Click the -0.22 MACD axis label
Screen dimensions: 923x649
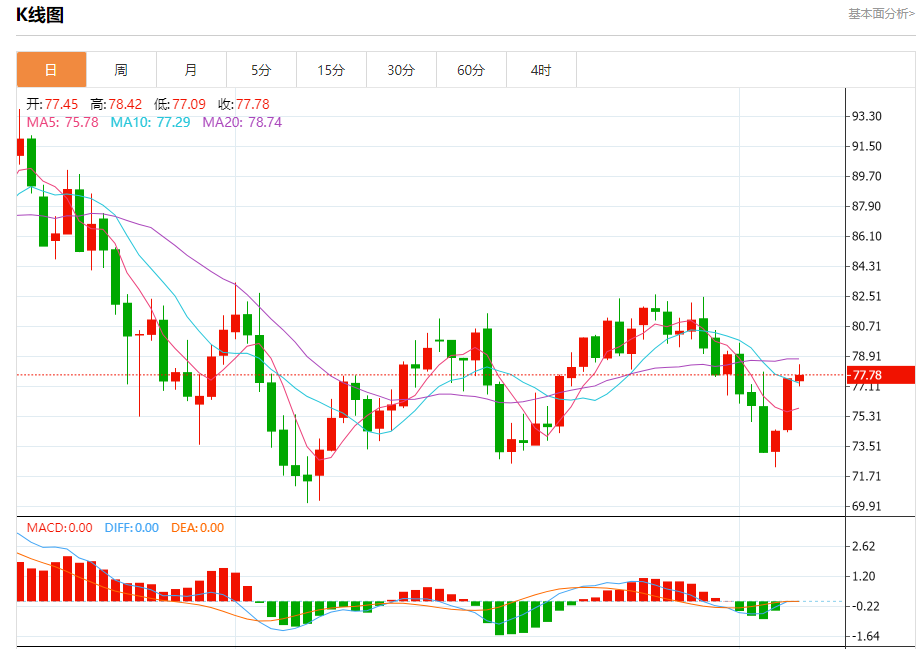865,606
